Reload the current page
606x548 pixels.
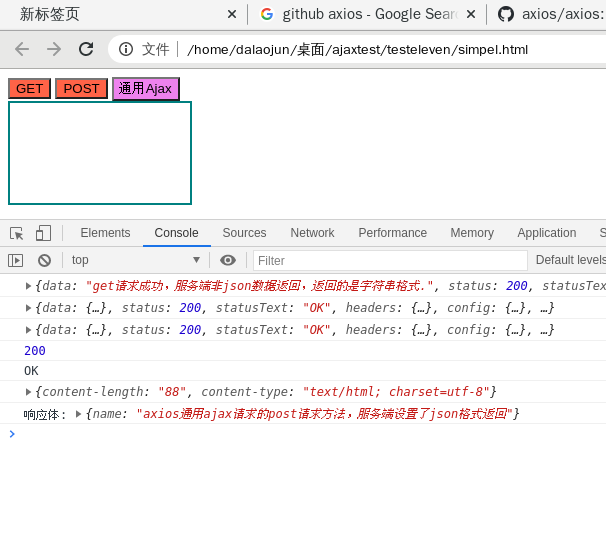86,49
